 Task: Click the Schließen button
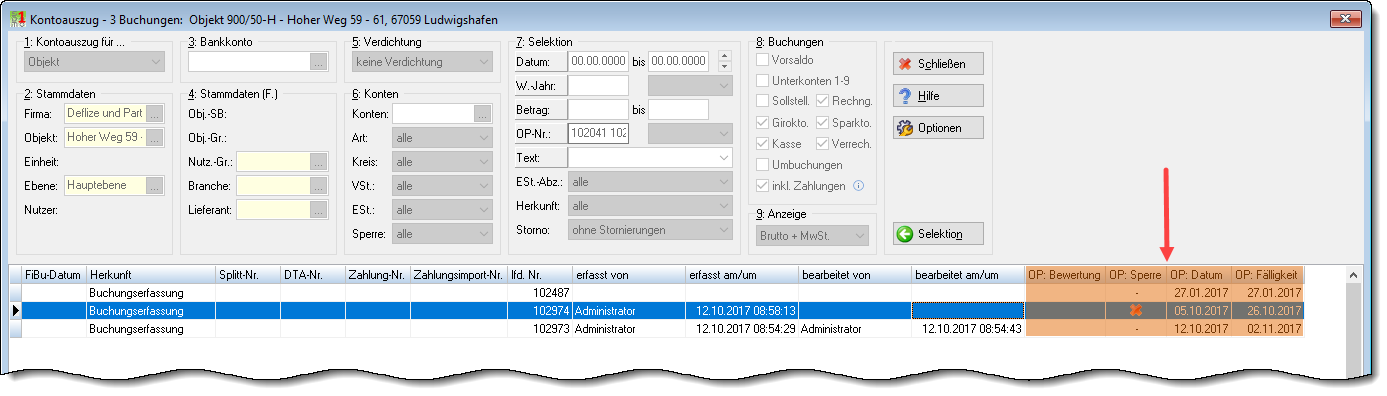(938, 63)
